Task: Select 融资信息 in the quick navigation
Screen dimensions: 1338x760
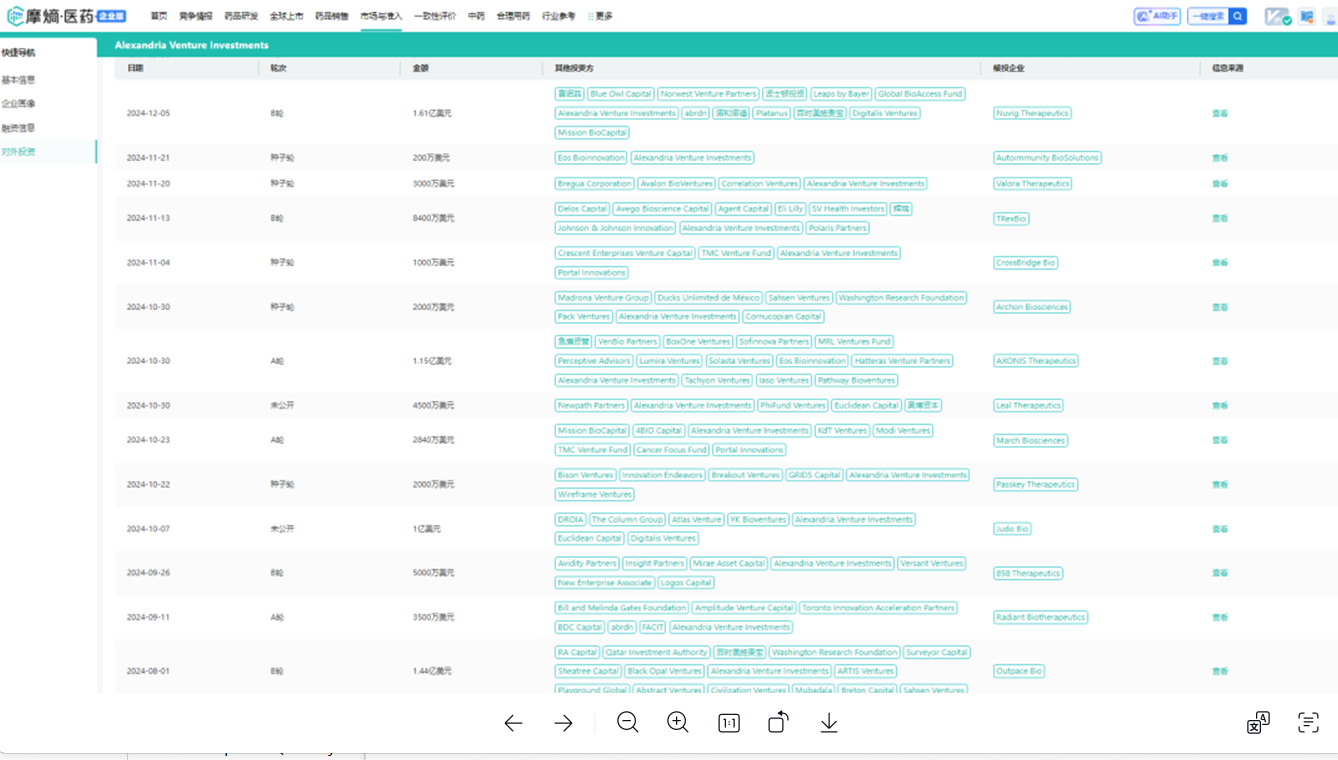Action: 18,128
